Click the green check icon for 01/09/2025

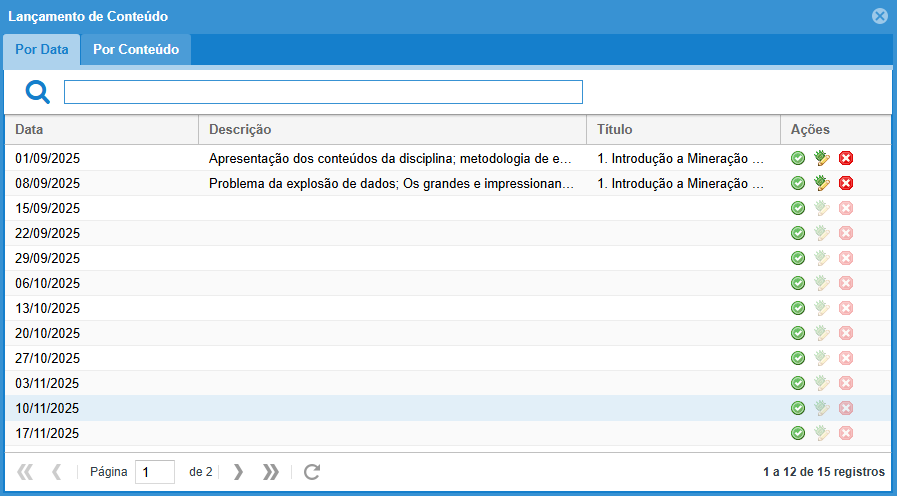point(798,158)
